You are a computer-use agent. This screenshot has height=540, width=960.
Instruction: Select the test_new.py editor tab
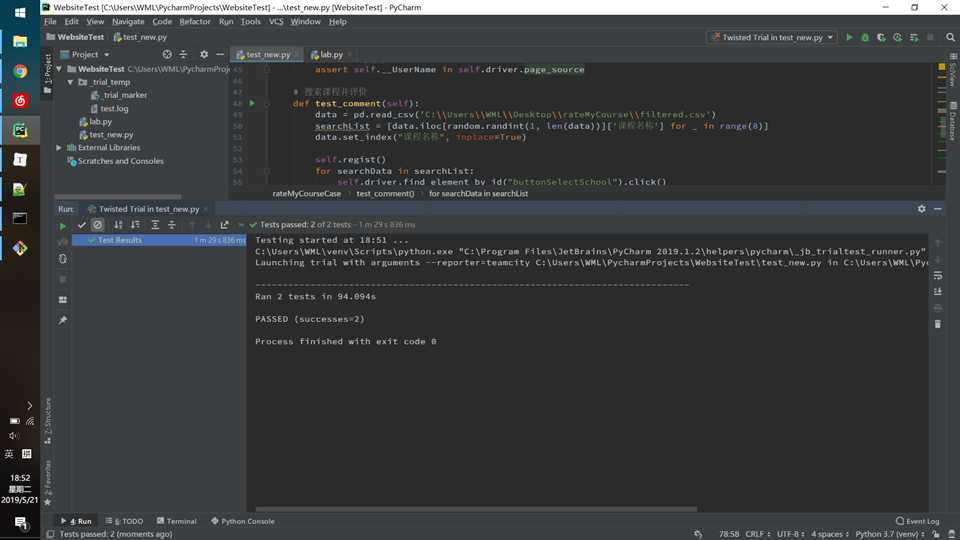coord(268,54)
